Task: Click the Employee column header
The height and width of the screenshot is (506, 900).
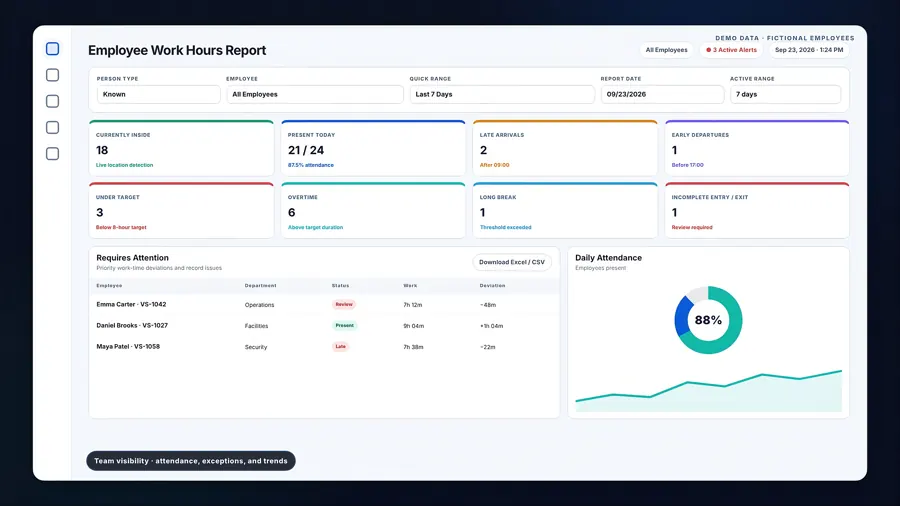Action: coord(109,285)
